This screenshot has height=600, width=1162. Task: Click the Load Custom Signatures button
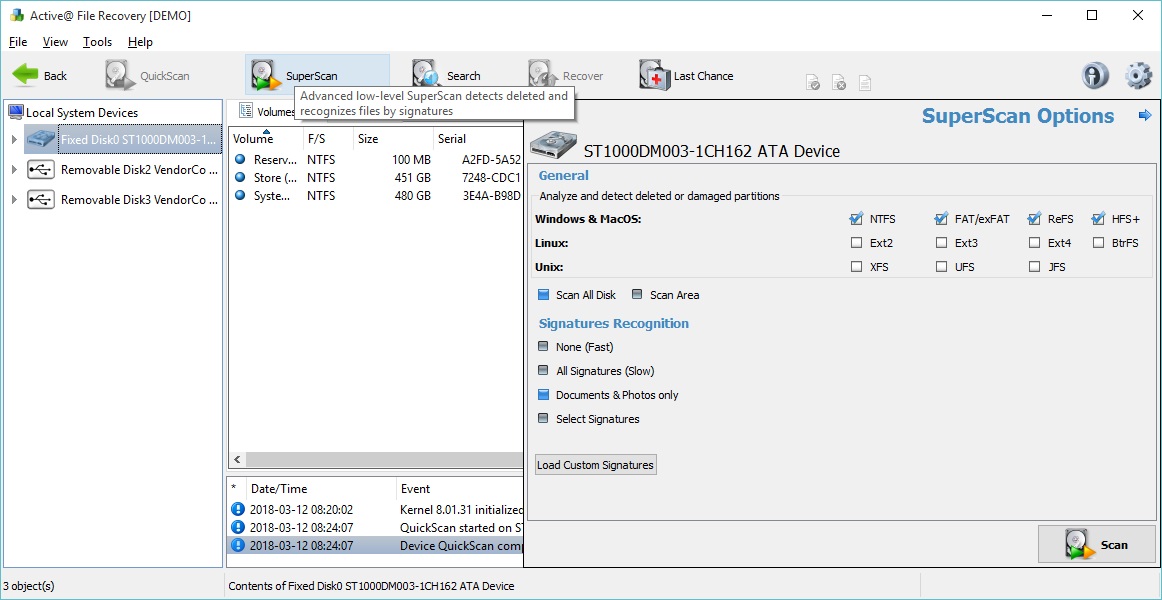tap(595, 464)
